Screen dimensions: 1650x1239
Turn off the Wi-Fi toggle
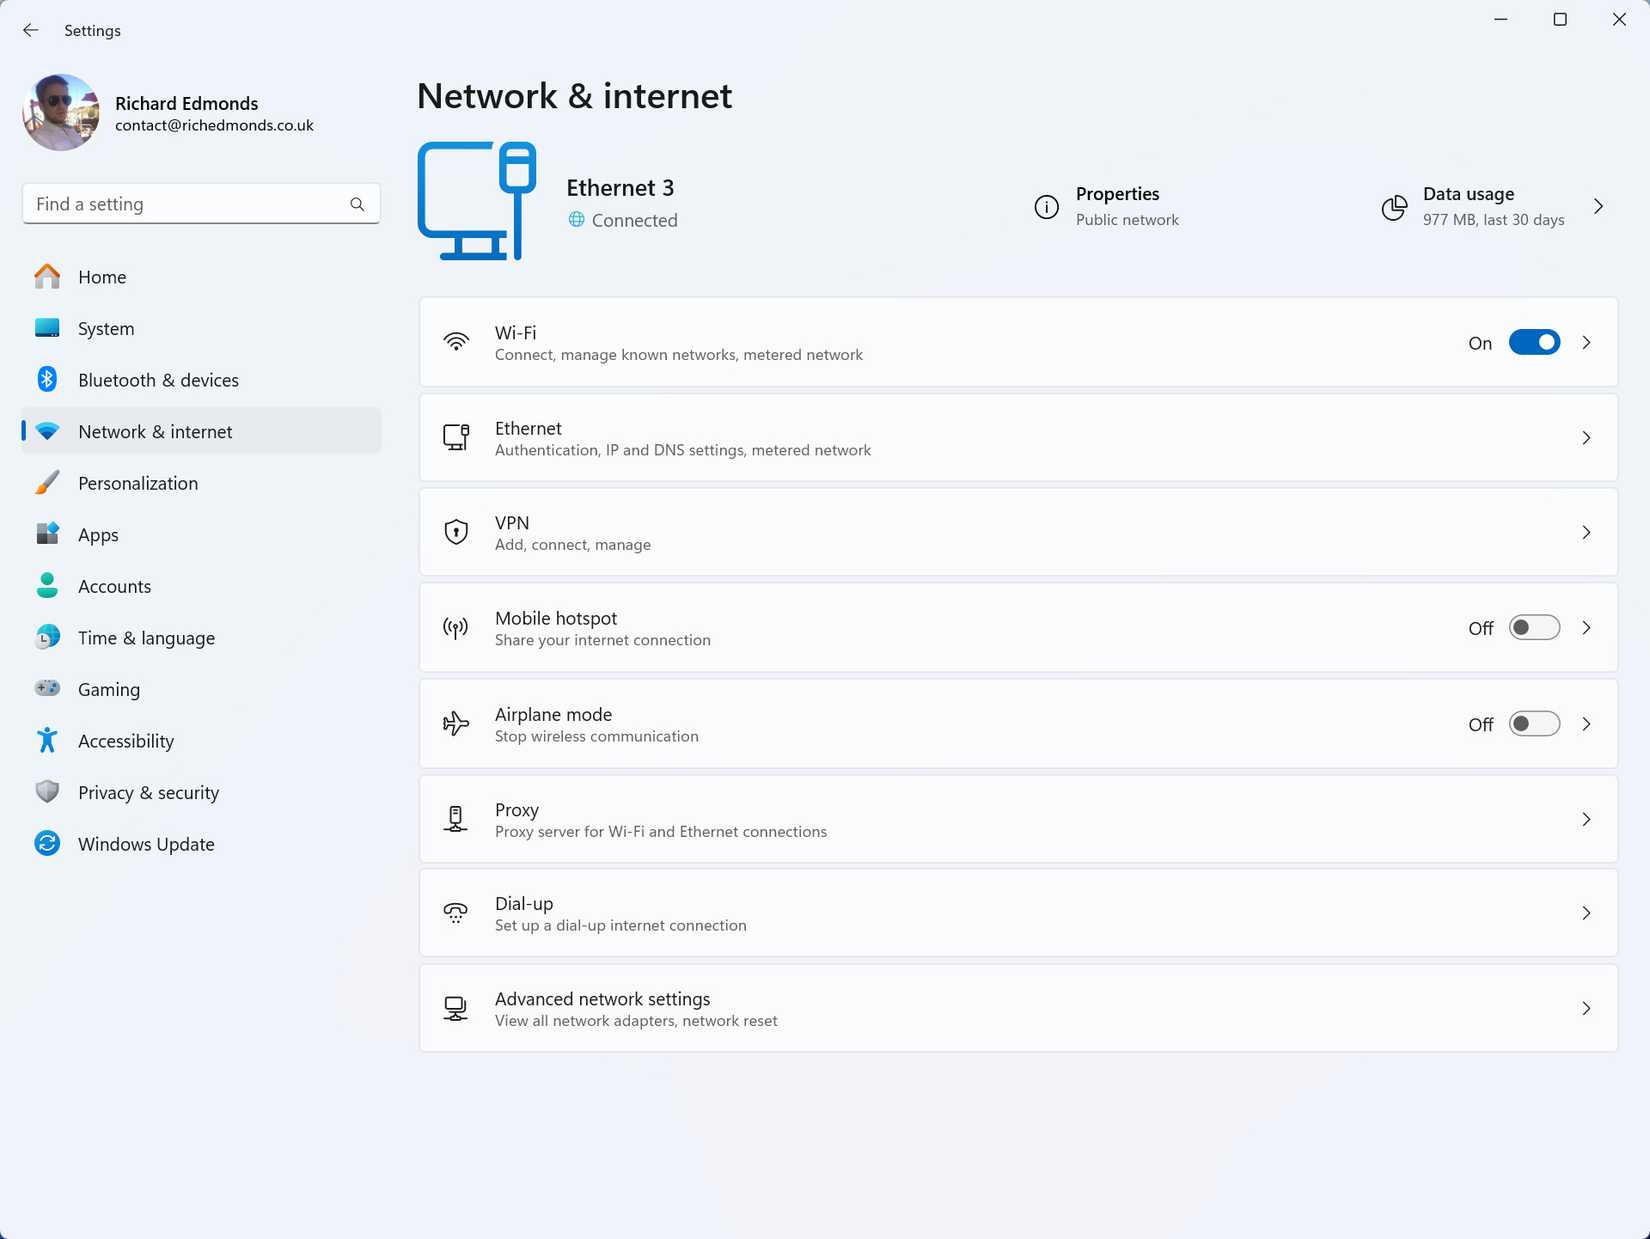(x=1533, y=342)
